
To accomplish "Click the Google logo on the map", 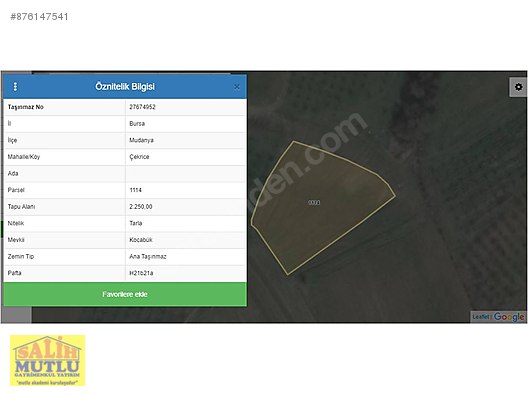I will click(x=509, y=317).
